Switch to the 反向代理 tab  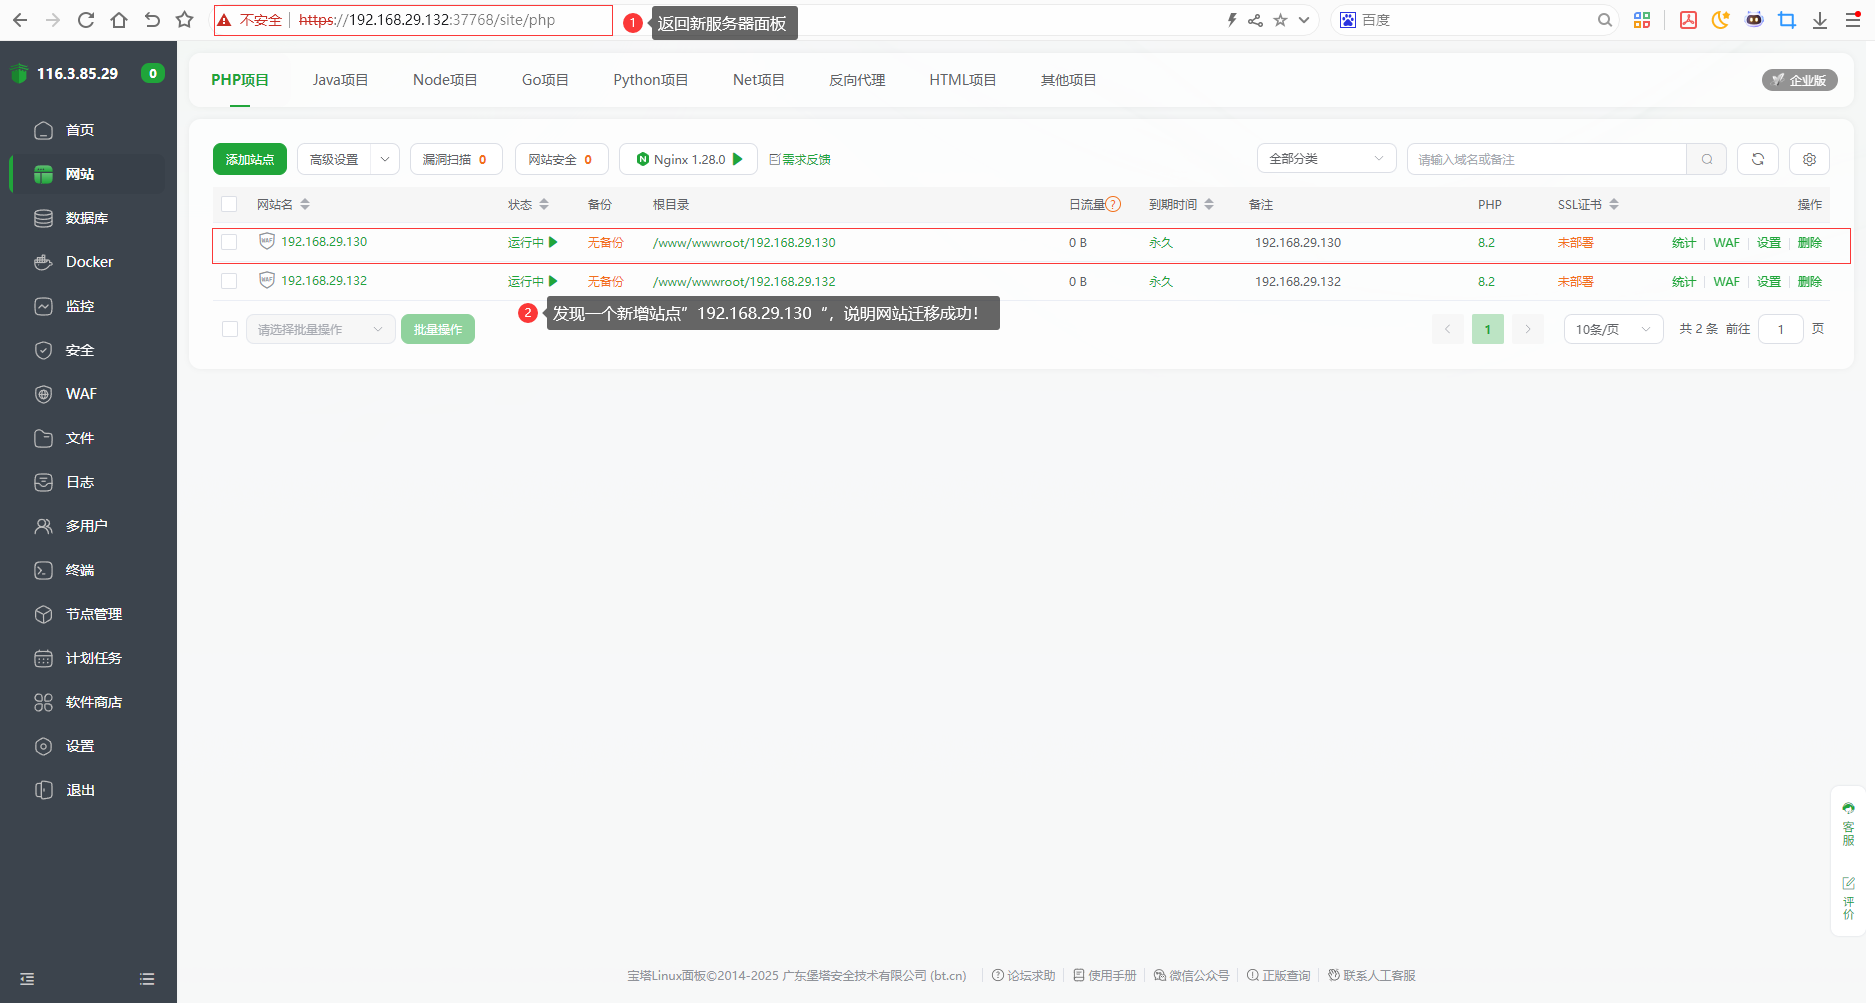tap(857, 79)
